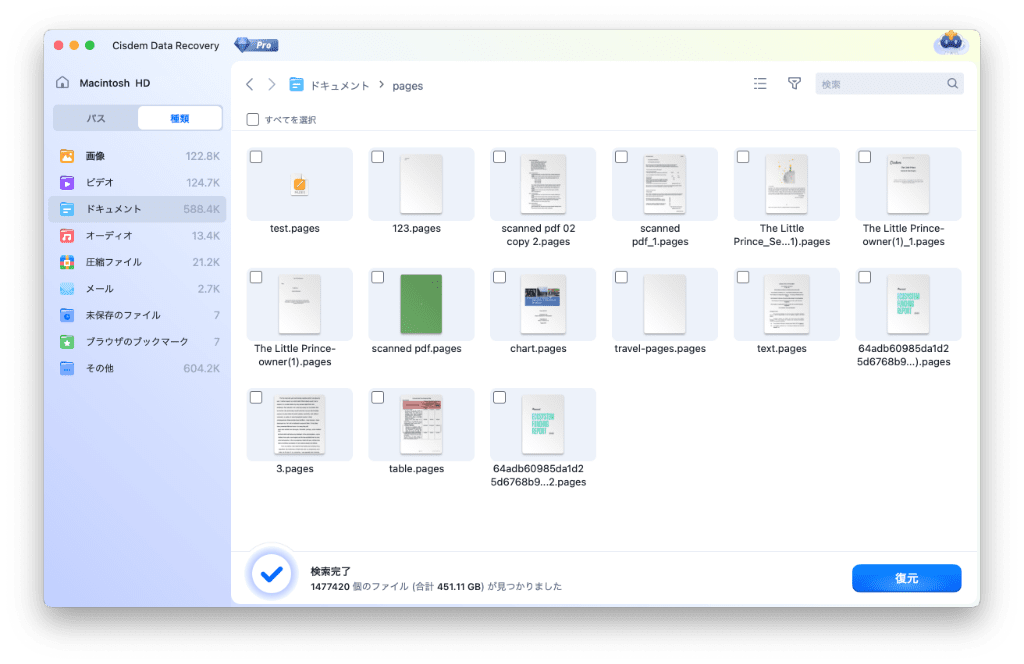
Task: Select 圧縮ファイル category row
Action: [x=137, y=262]
